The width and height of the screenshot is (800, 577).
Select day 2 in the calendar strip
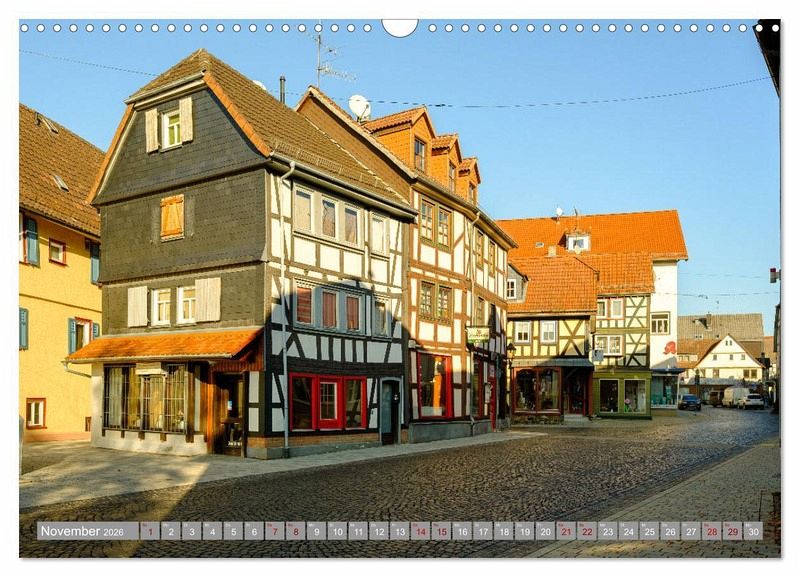171,531
